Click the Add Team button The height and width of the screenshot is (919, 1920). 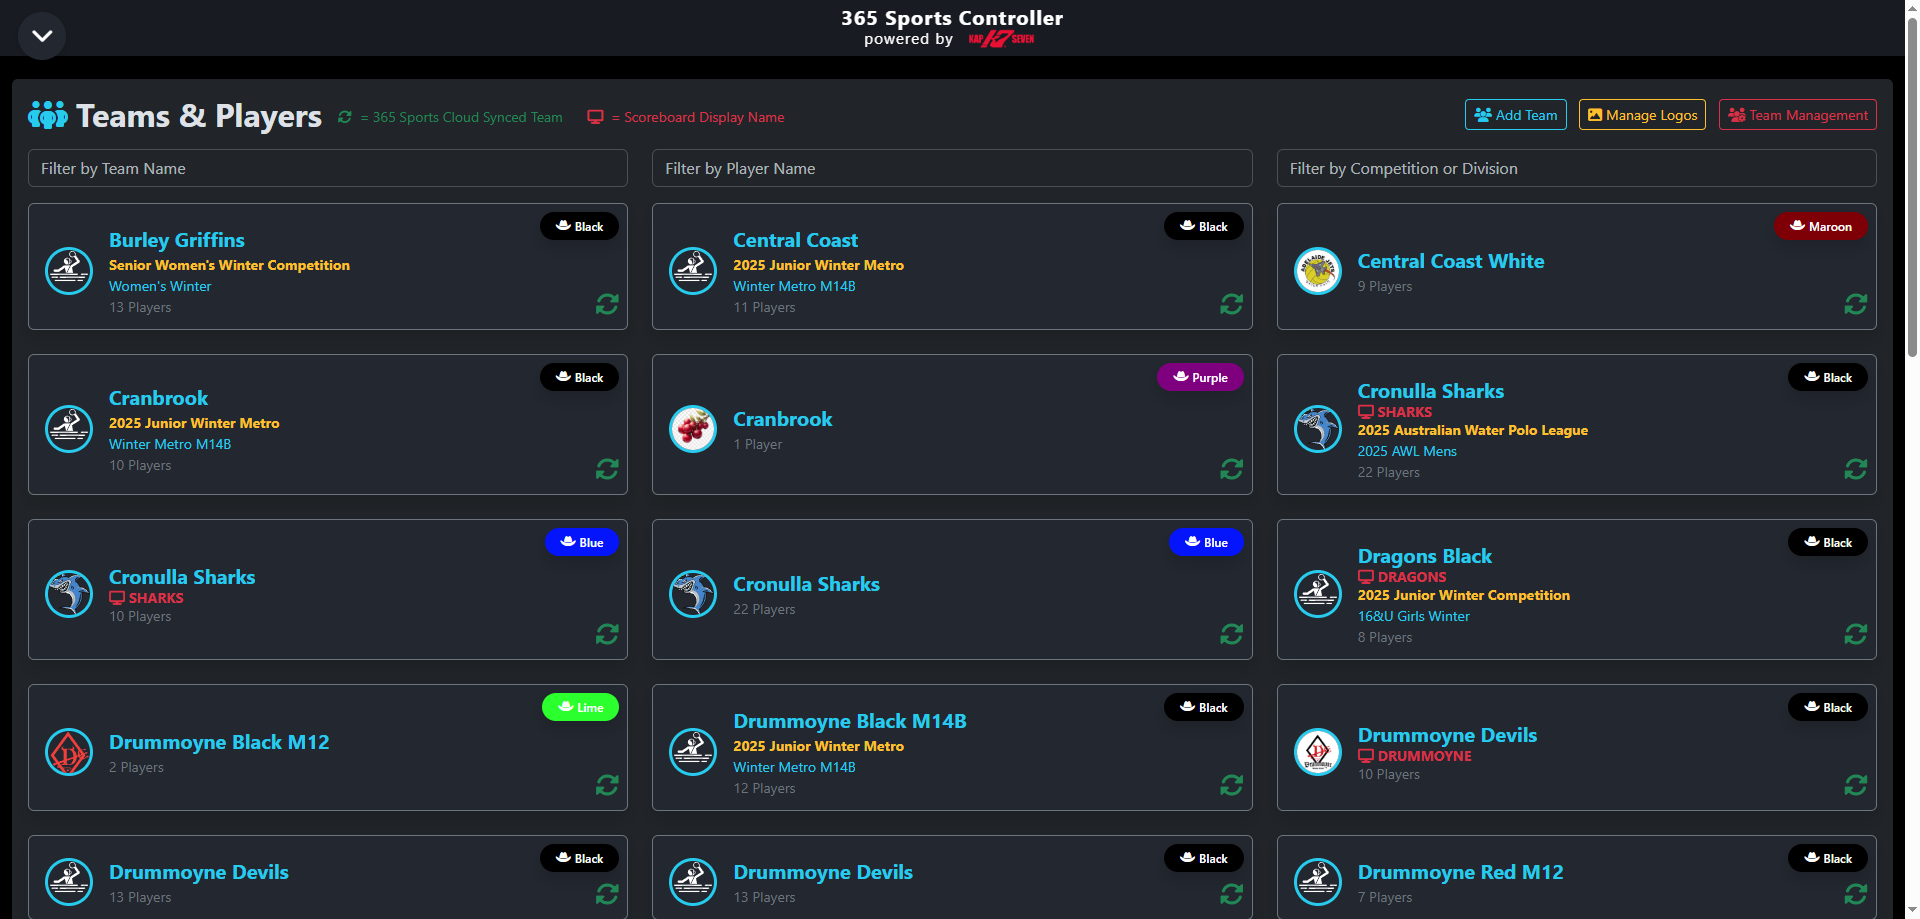coord(1515,114)
